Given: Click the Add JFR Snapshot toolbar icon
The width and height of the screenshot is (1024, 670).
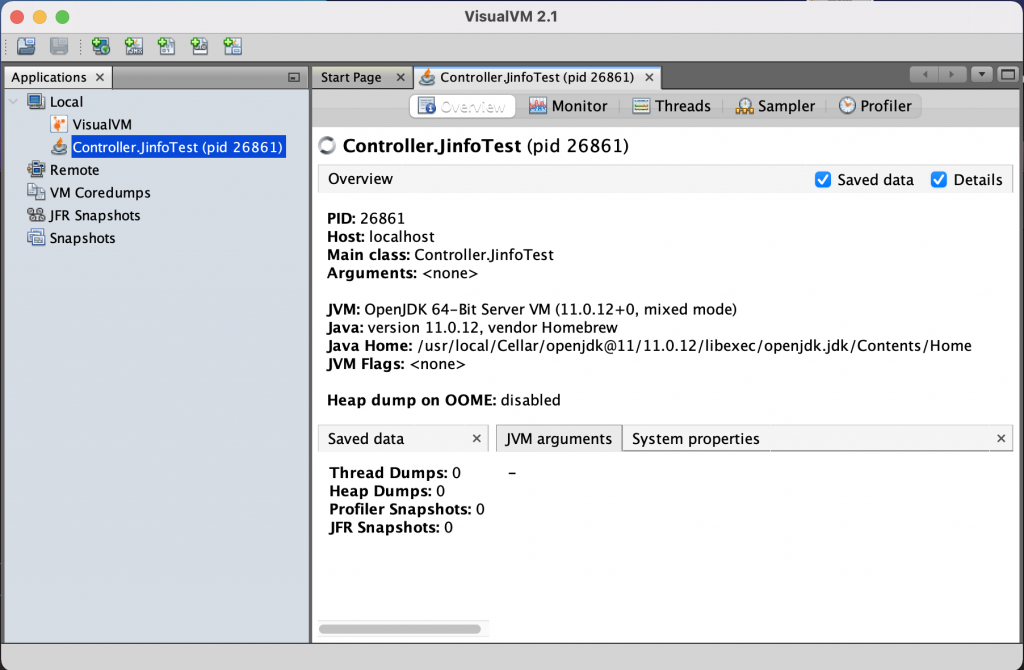Looking at the screenshot, I should (x=199, y=46).
